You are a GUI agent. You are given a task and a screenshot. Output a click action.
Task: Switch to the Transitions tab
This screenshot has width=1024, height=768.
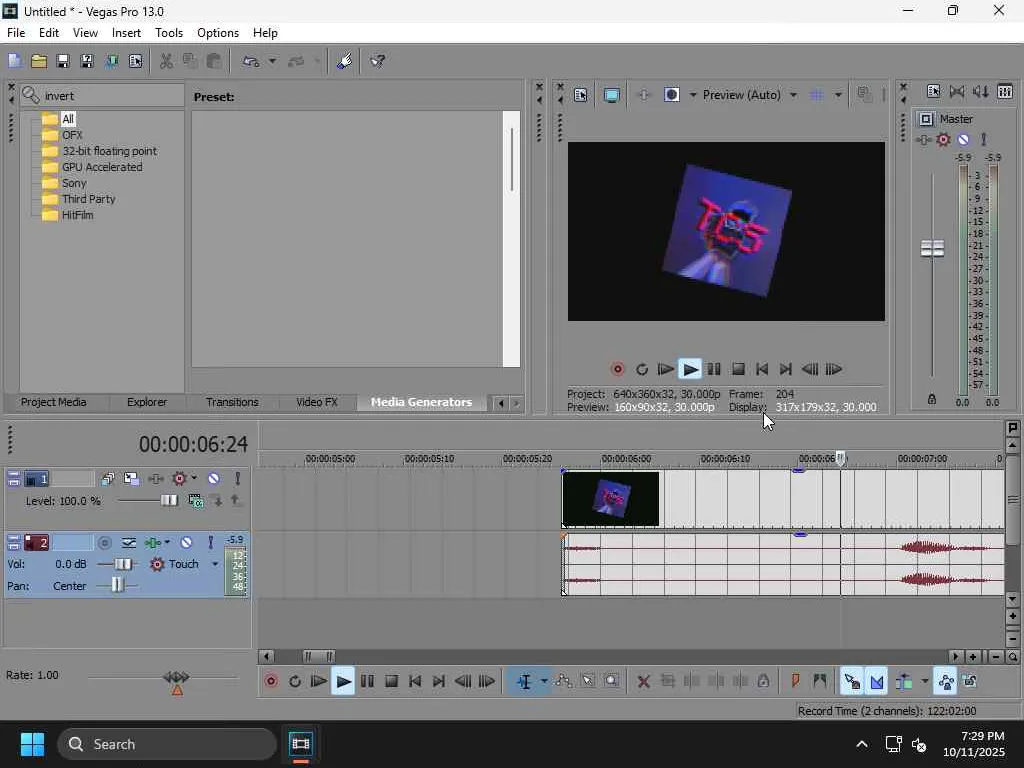(x=232, y=402)
